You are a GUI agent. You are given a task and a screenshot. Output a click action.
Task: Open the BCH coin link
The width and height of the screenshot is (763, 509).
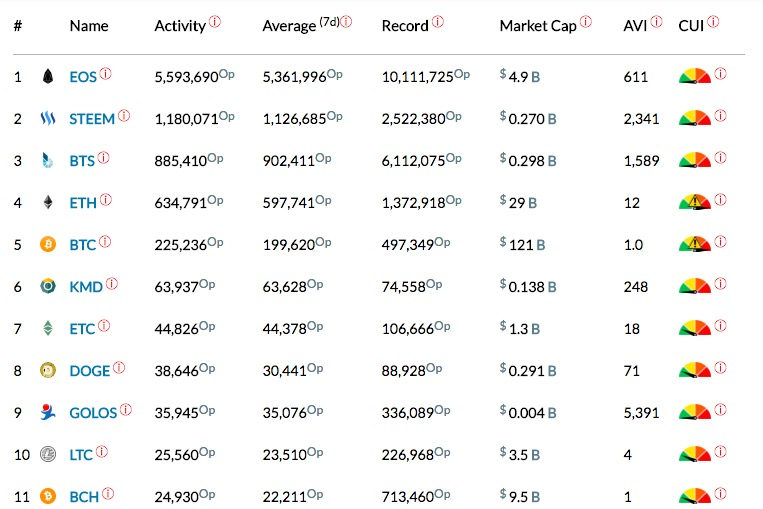pos(84,497)
